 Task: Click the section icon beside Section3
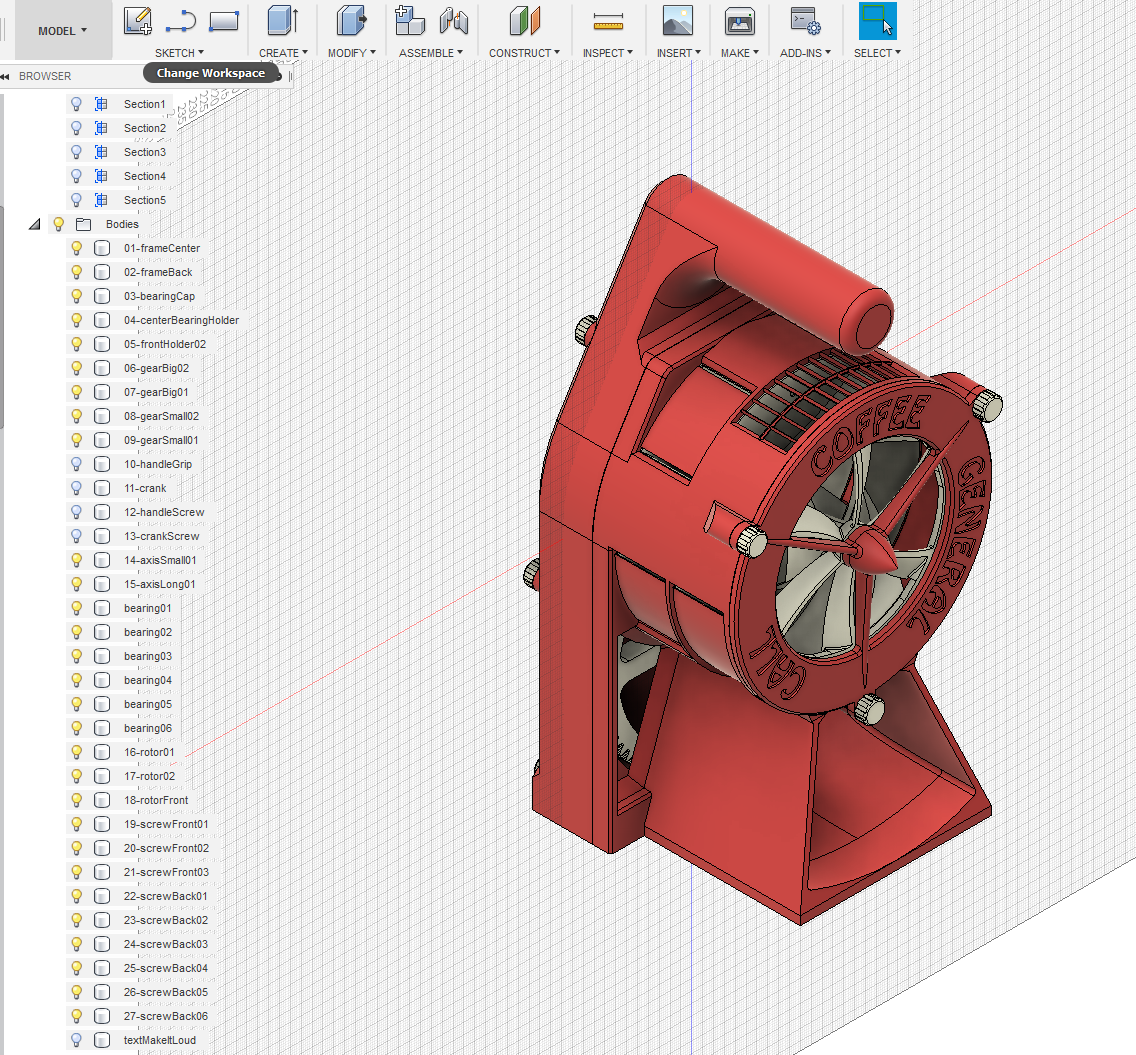tap(101, 152)
